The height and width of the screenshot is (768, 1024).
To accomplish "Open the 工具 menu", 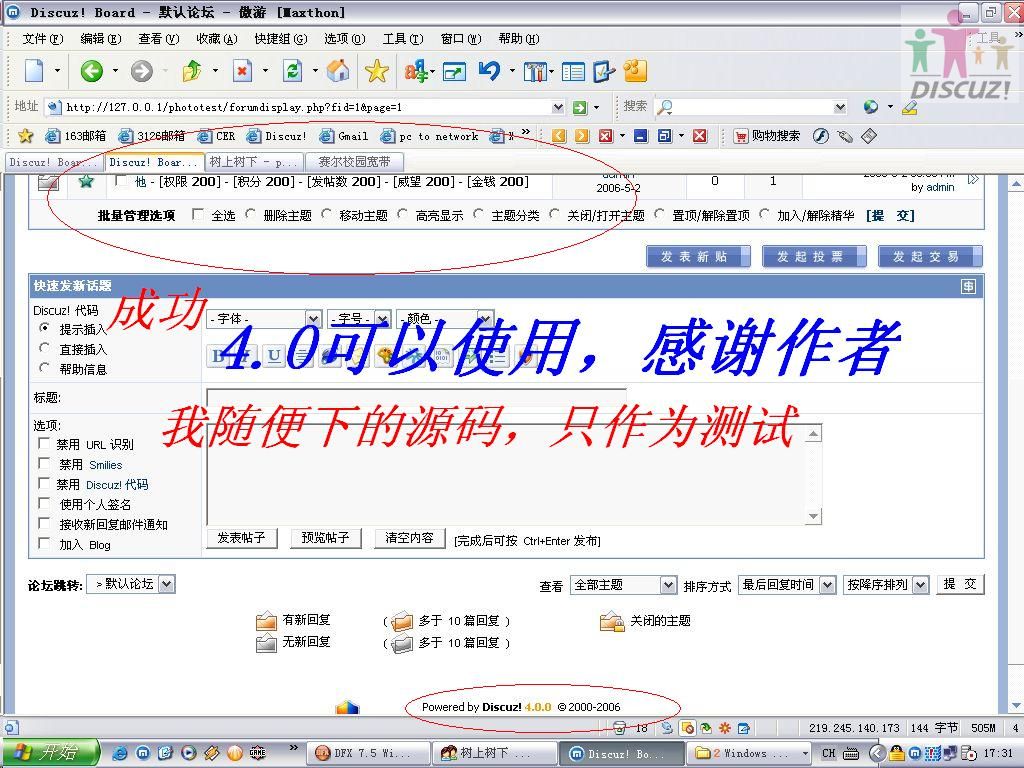I will [403, 39].
